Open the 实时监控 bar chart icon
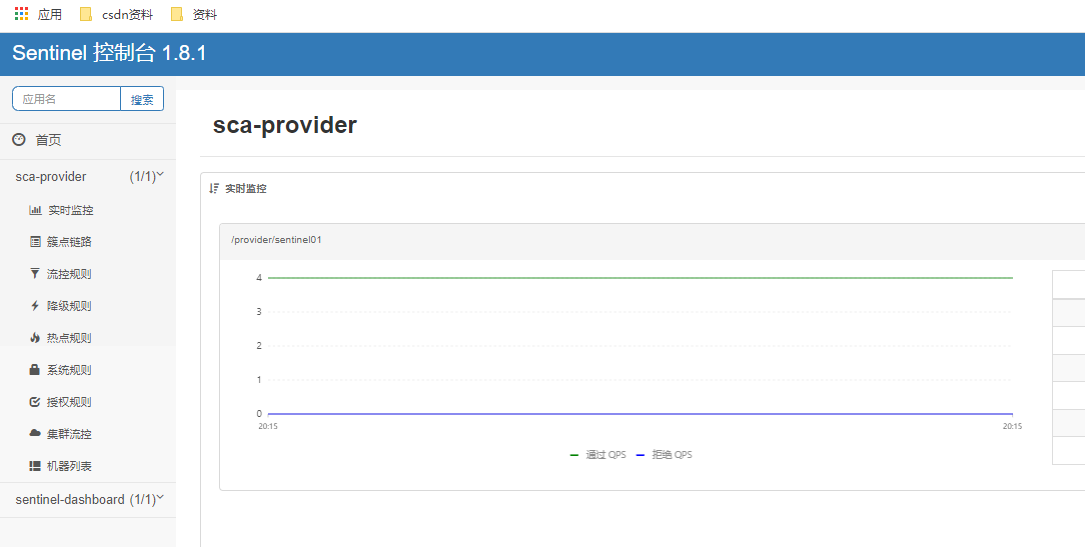Image resolution: width=1085 pixels, height=547 pixels. (x=35, y=210)
